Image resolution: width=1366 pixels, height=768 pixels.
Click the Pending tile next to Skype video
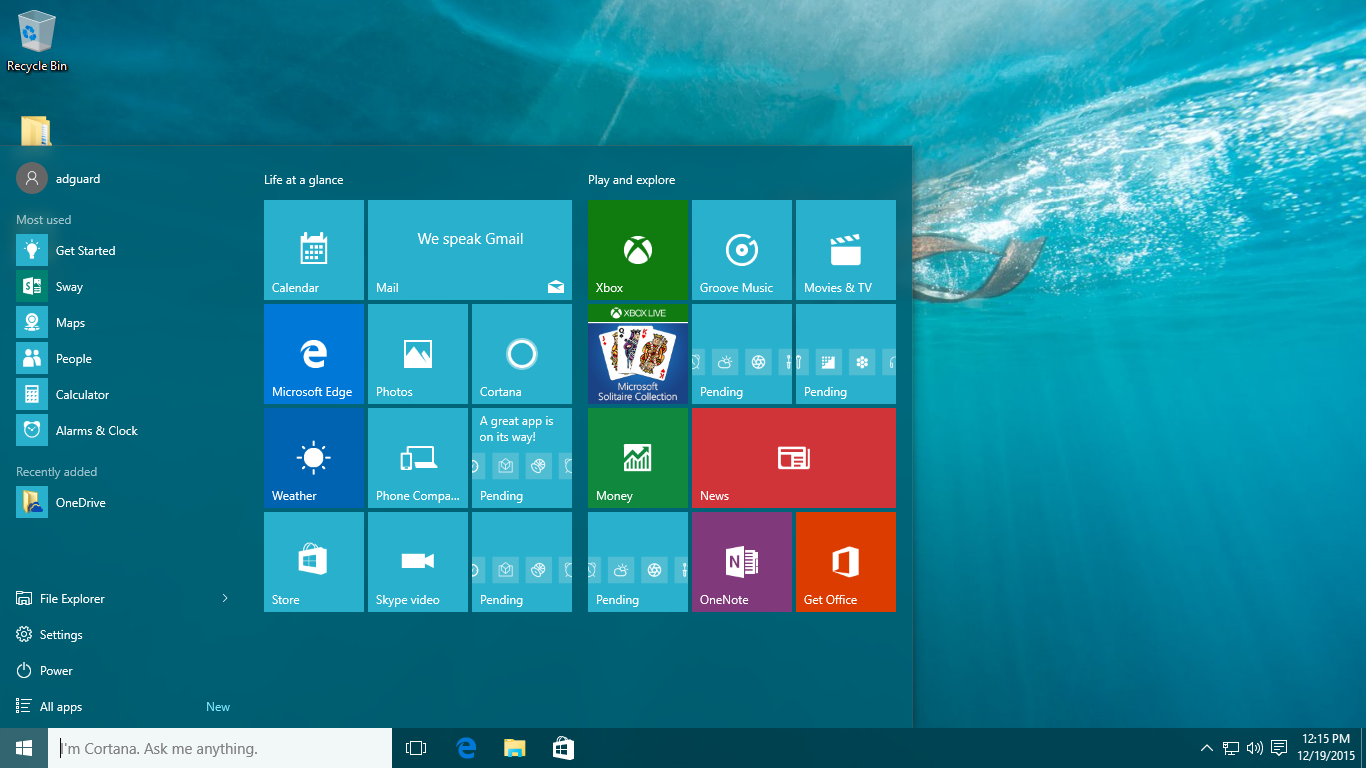pos(522,562)
